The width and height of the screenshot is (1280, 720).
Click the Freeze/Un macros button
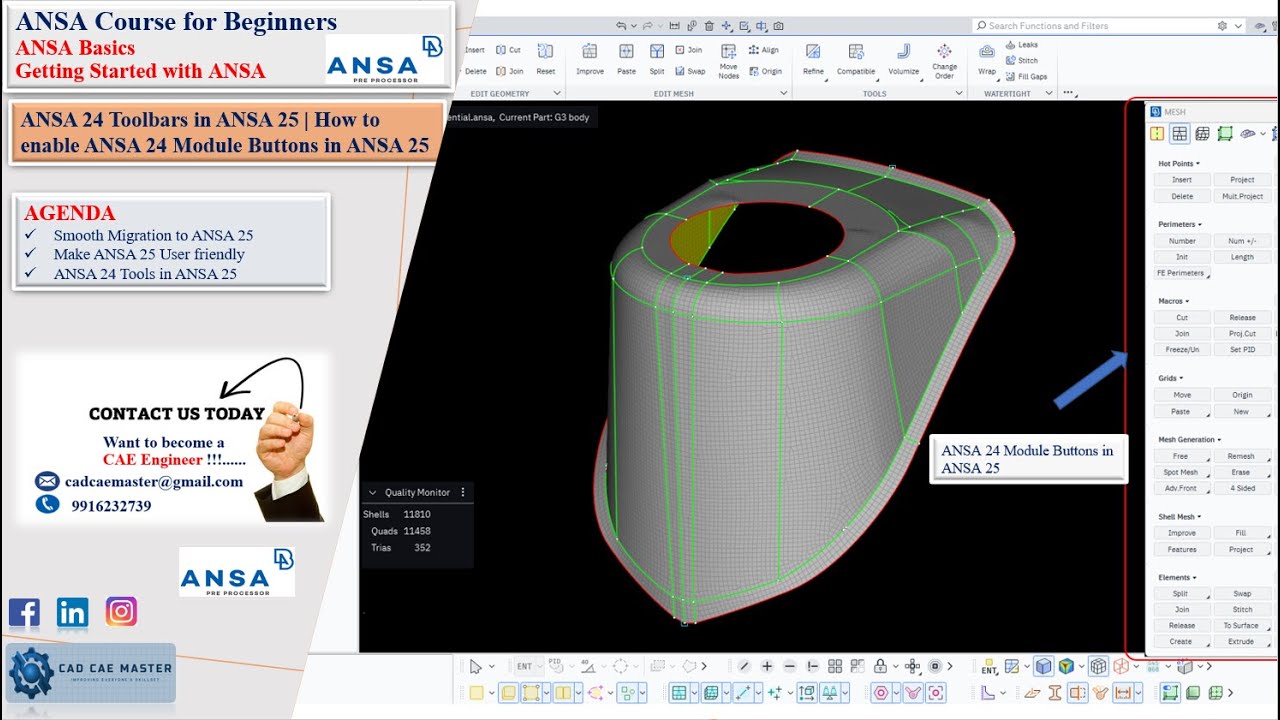1182,350
